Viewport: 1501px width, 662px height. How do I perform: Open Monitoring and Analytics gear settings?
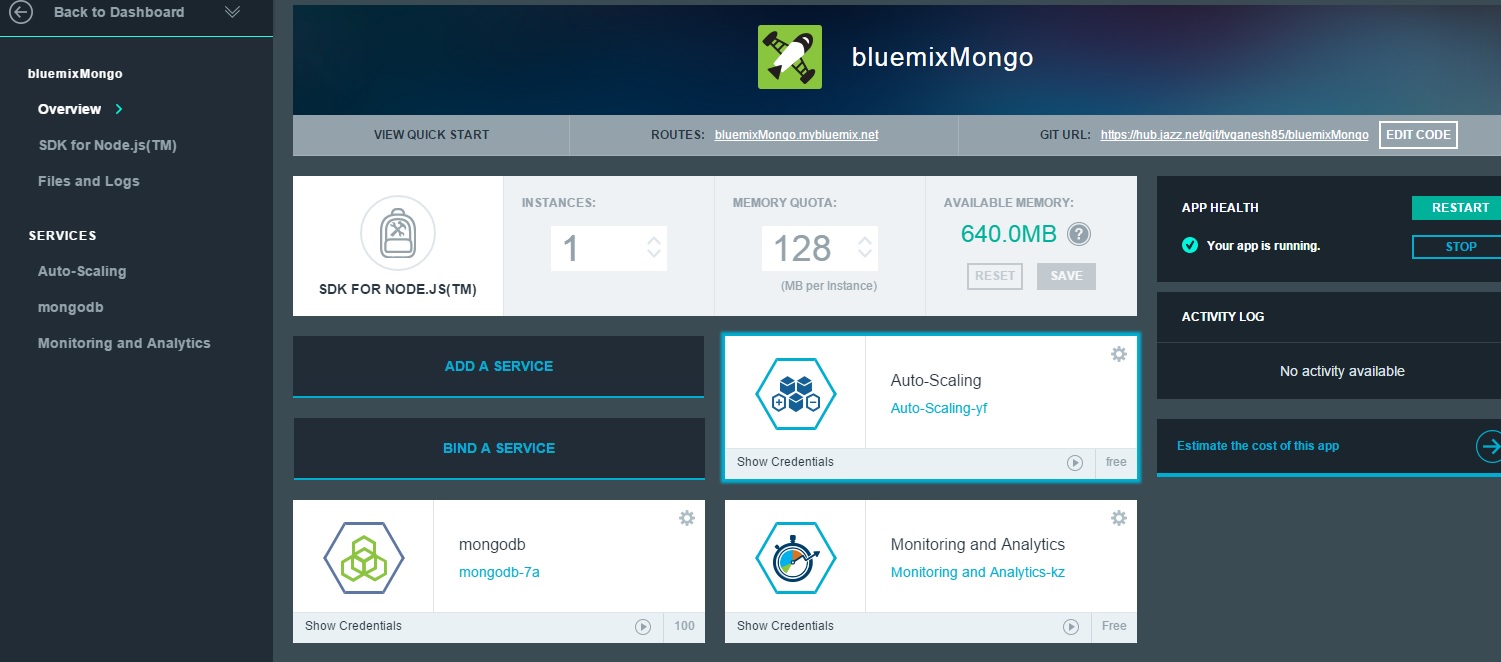pos(1118,518)
